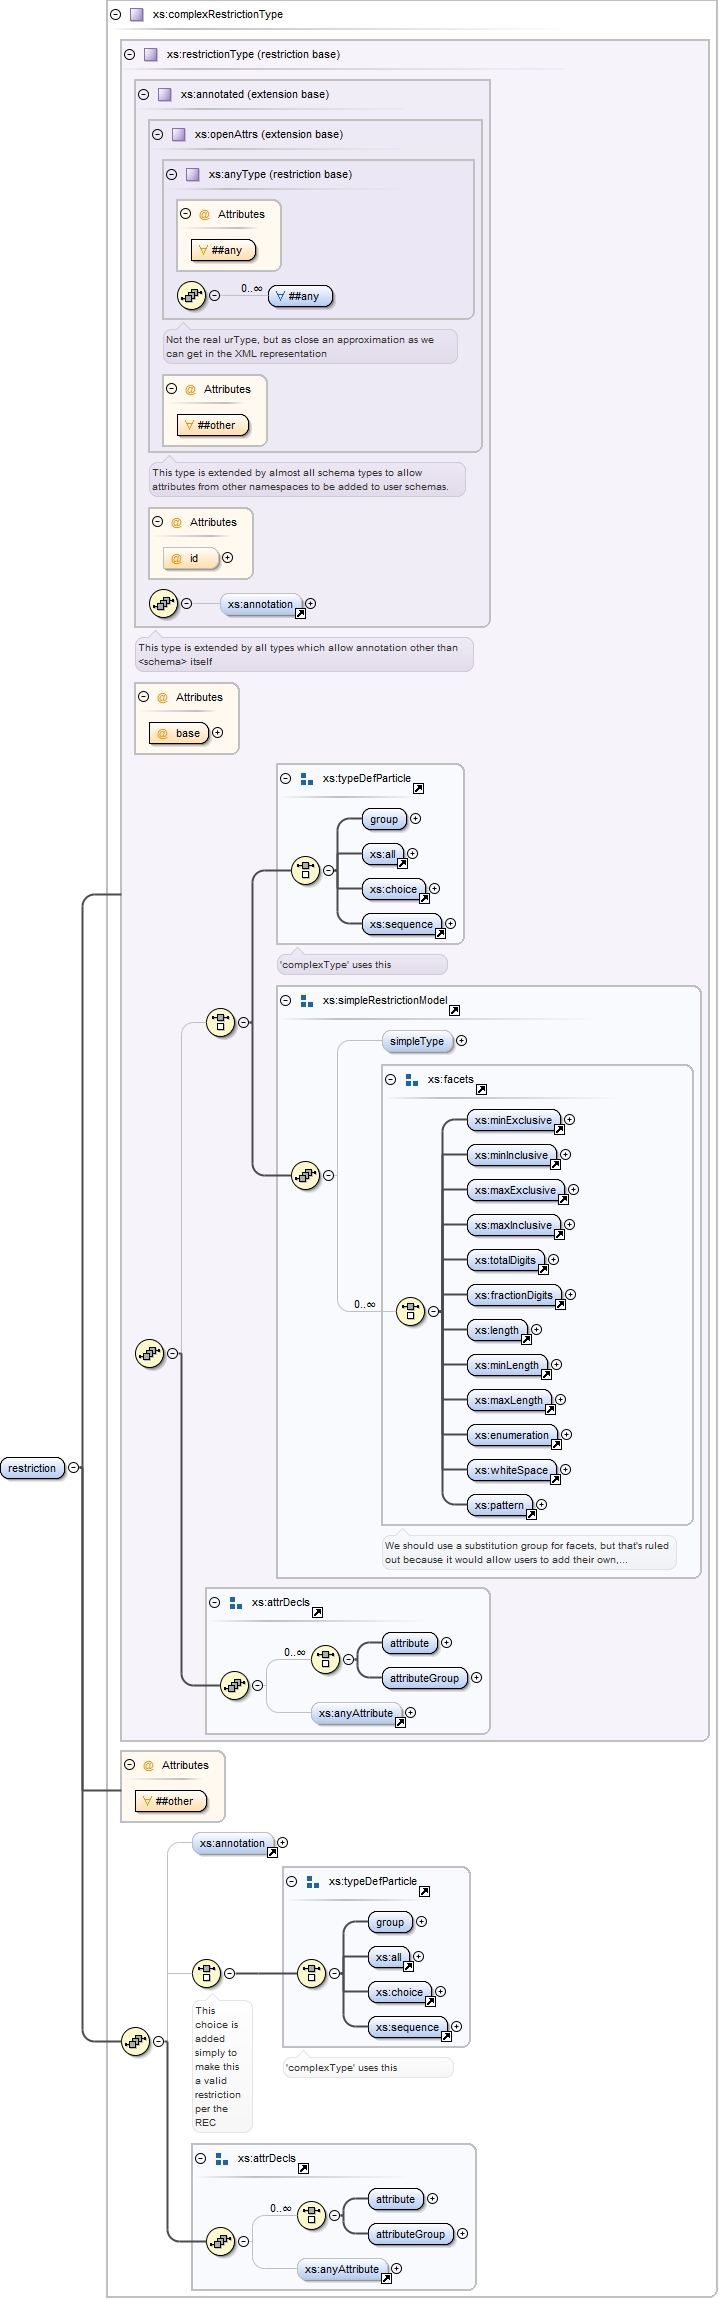Collapse the xs:openAttrs extension base

click(x=157, y=135)
